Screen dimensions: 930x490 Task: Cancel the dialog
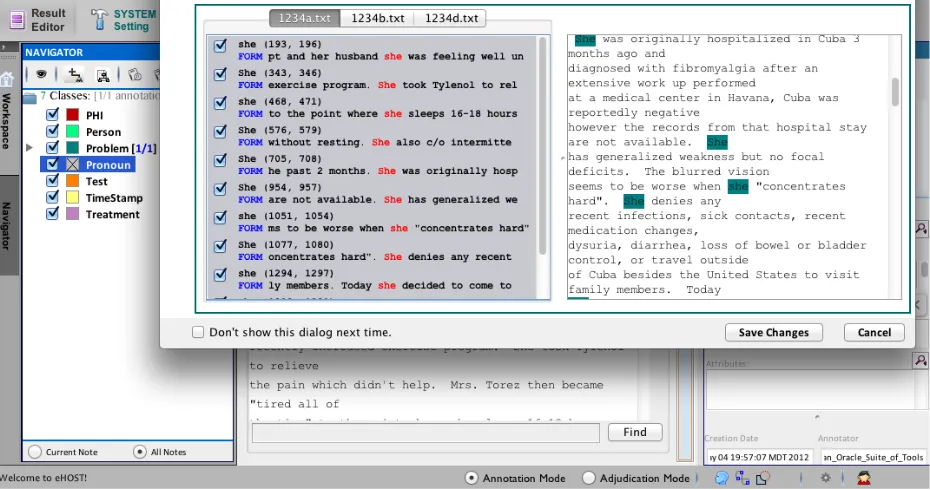click(x=874, y=332)
